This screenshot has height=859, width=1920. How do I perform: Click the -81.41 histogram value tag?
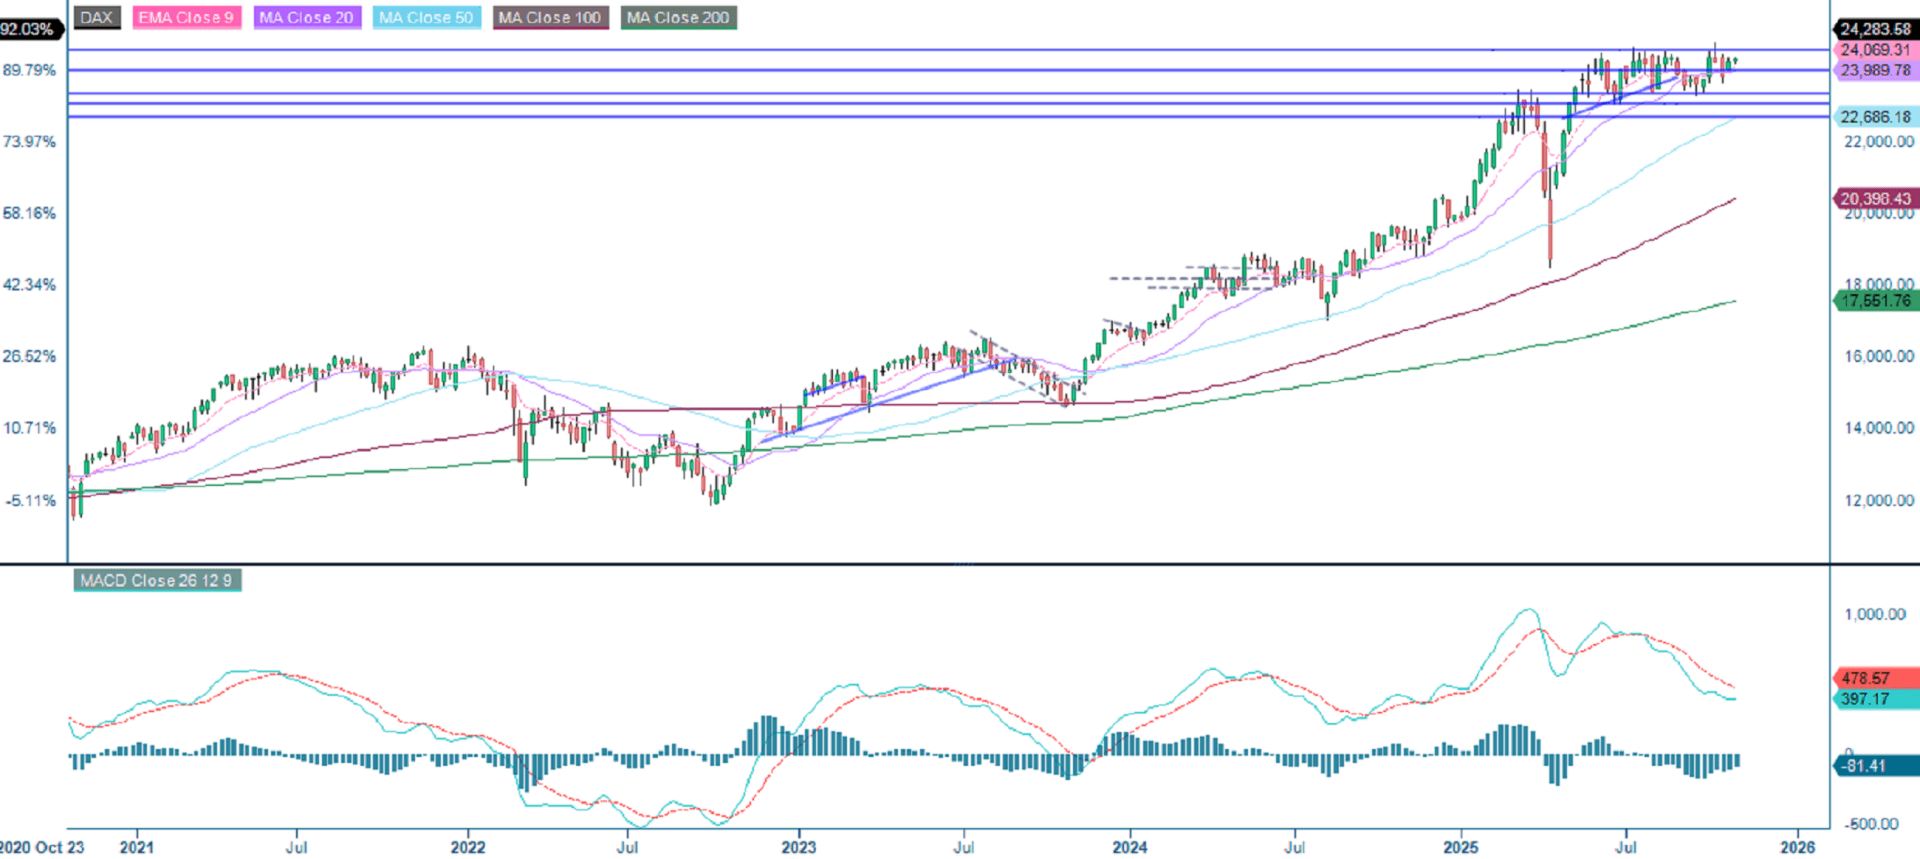pos(1876,766)
